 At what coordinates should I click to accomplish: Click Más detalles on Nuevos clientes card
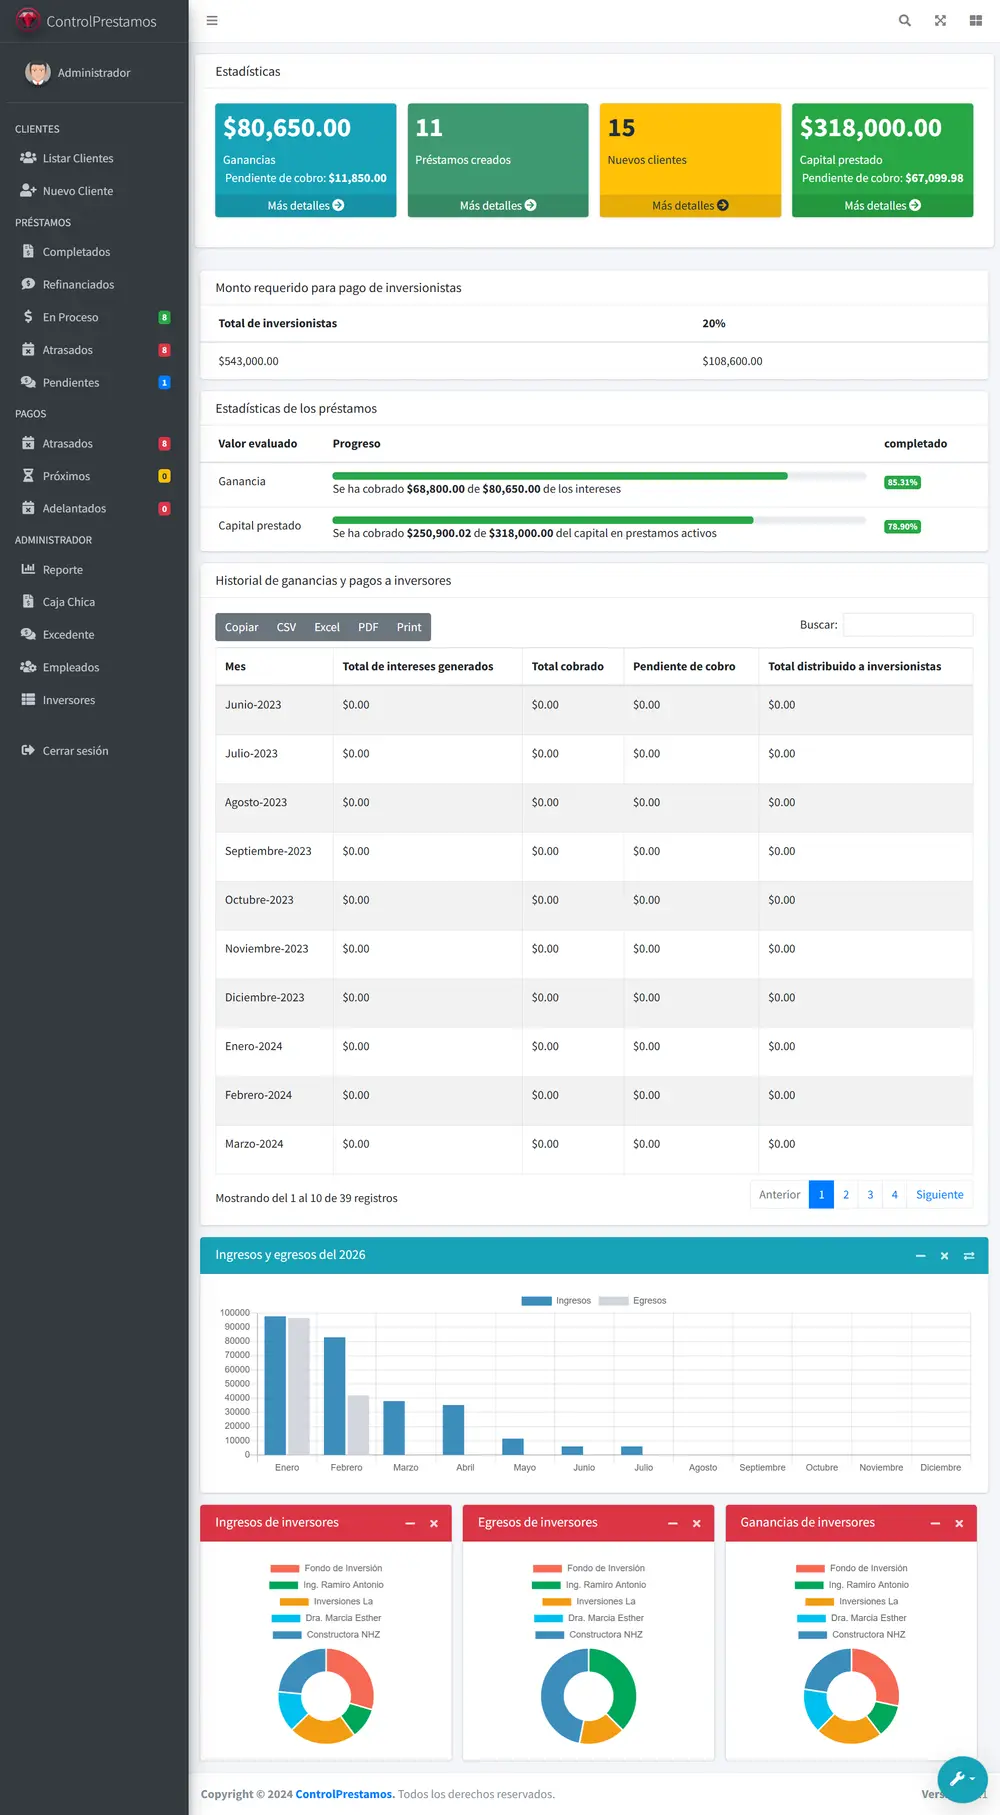coord(690,205)
